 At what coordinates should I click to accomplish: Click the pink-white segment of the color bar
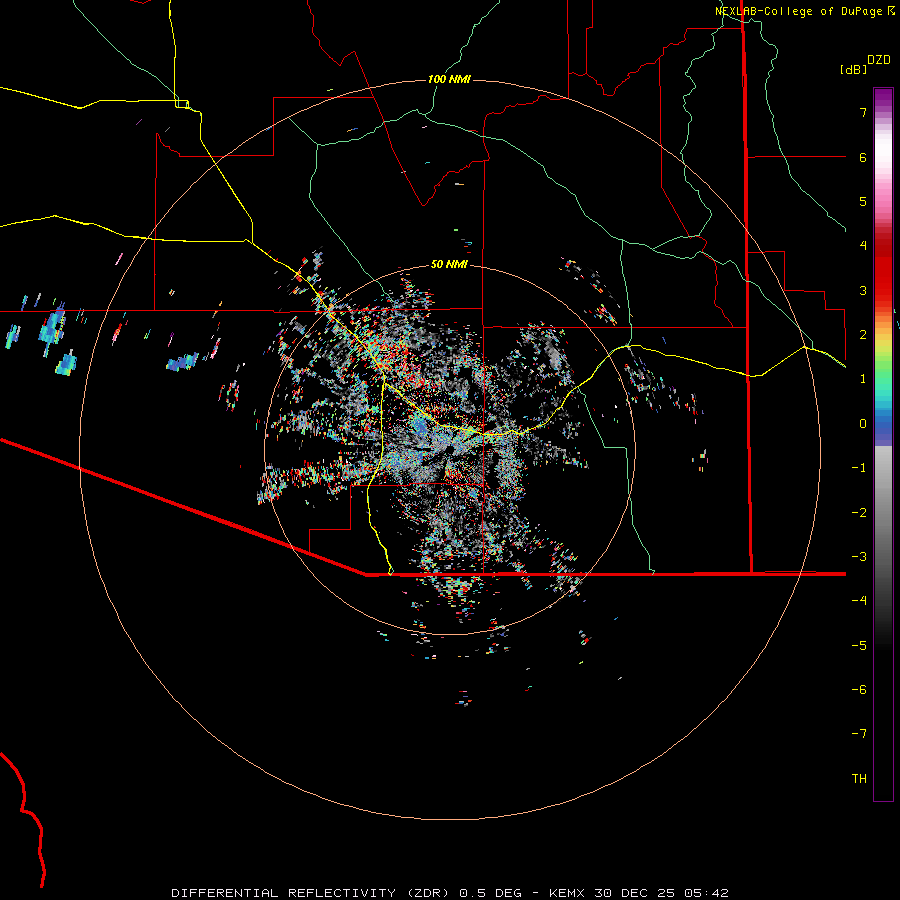883,166
